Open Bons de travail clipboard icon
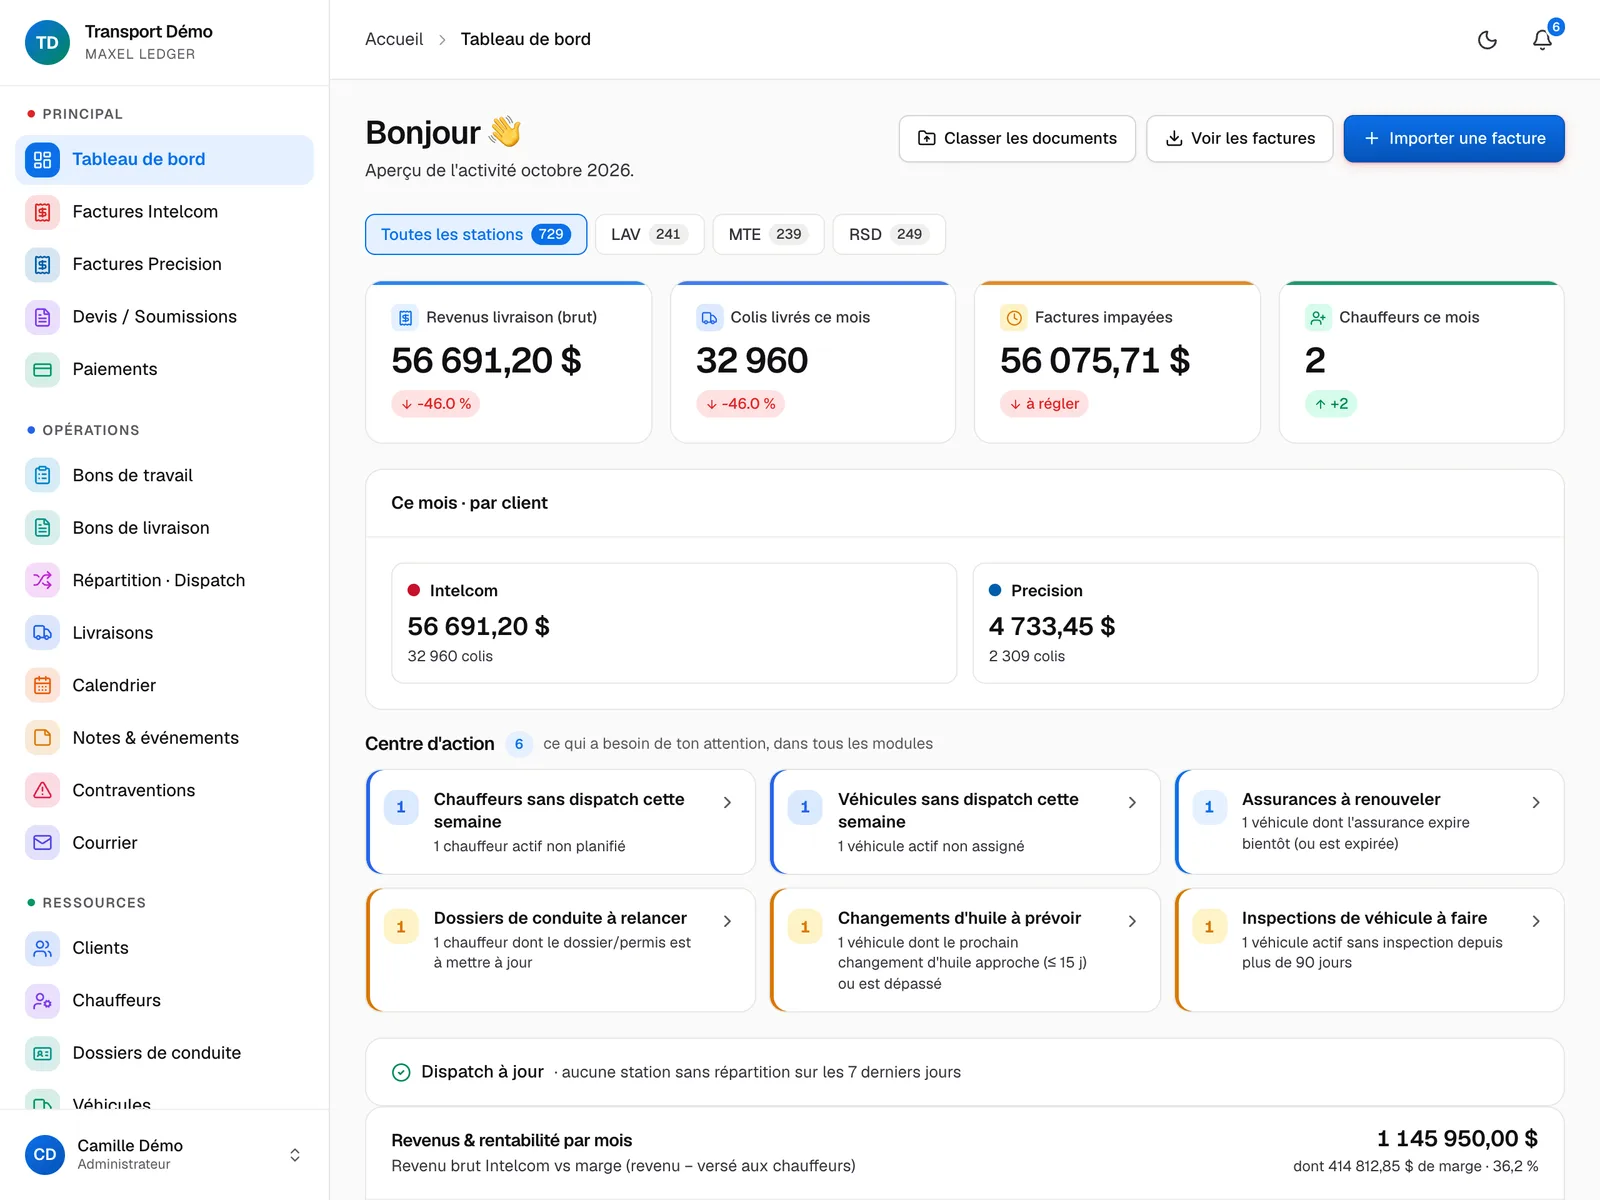Image resolution: width=1600 pixels, height=1200 pixels. 42,475
